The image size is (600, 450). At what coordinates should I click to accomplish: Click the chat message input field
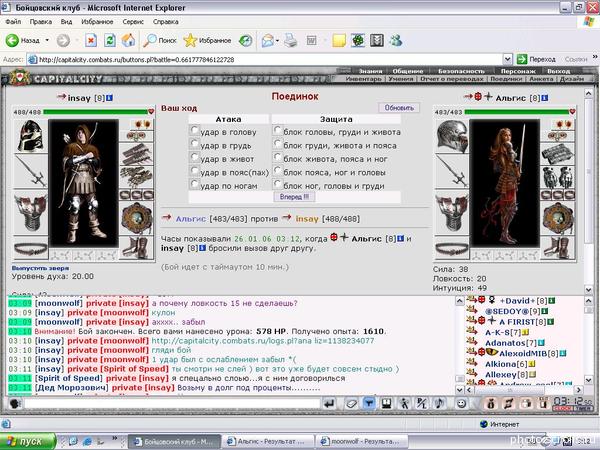coord(172,403)
